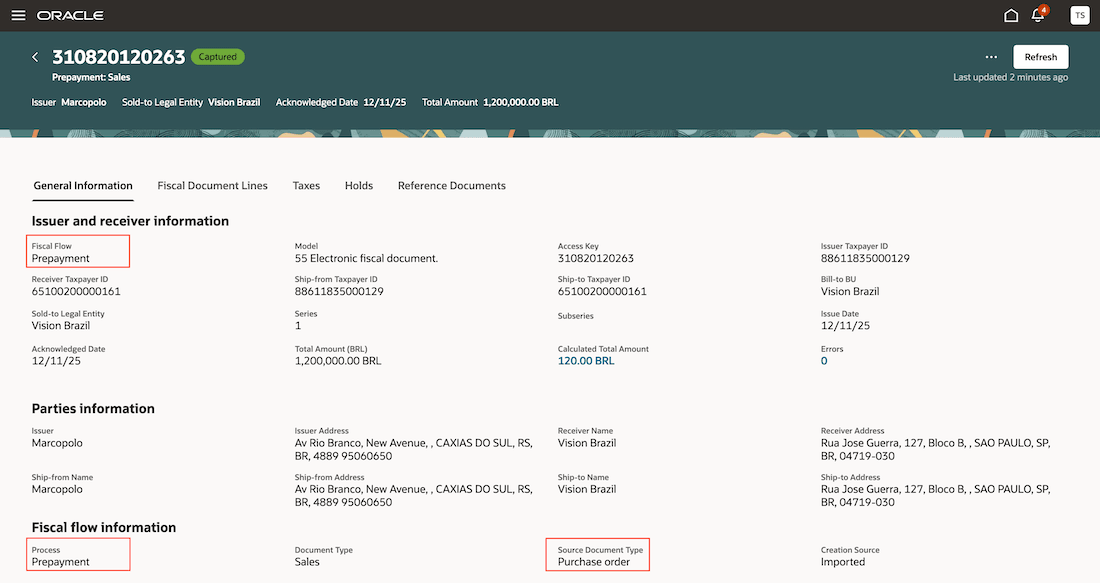Image resolution: width=1100 pixels, height=583 pixels.
Task: Select the highlighted Fiscal Flow Prepayment field
Action: (x=78, y=251)
